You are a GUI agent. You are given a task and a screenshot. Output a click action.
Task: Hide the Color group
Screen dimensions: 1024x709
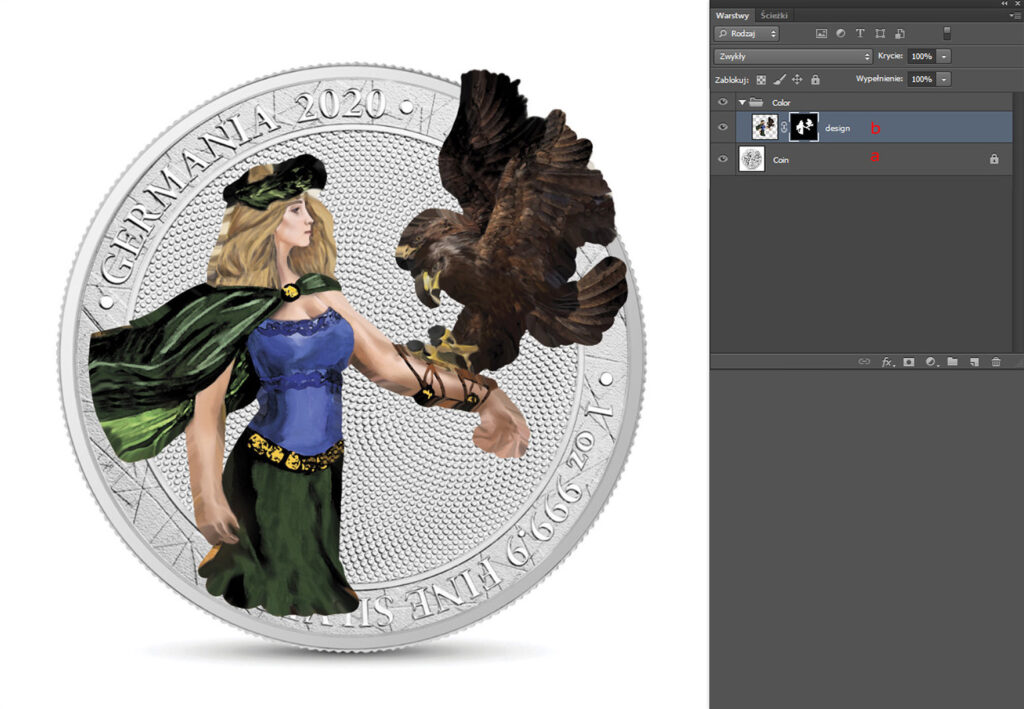pos(722,102)
